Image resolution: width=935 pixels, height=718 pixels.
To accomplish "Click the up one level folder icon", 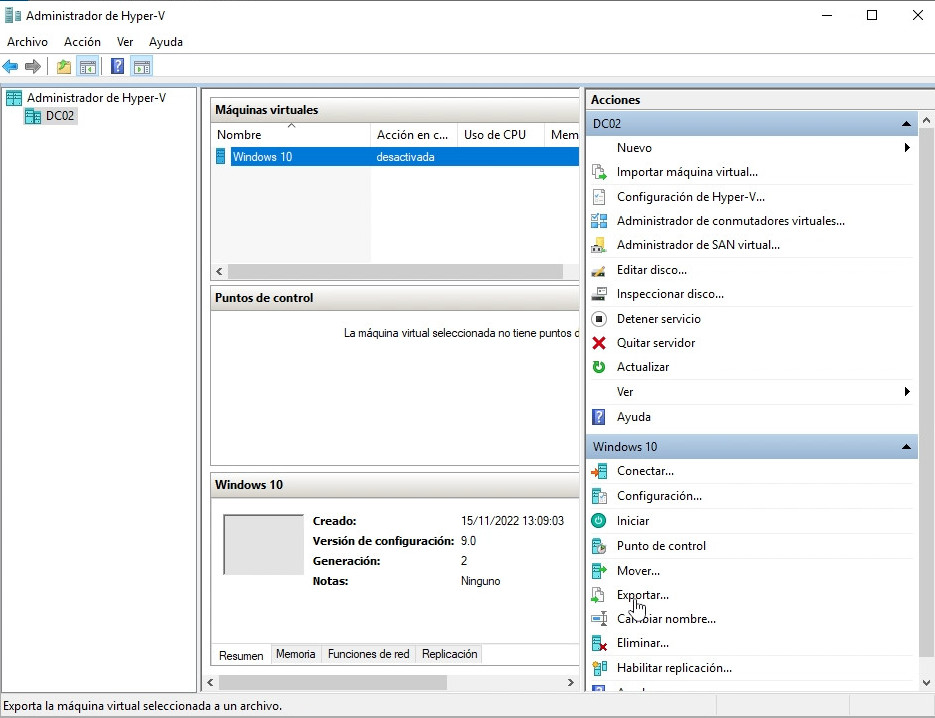I will [64, 67].
